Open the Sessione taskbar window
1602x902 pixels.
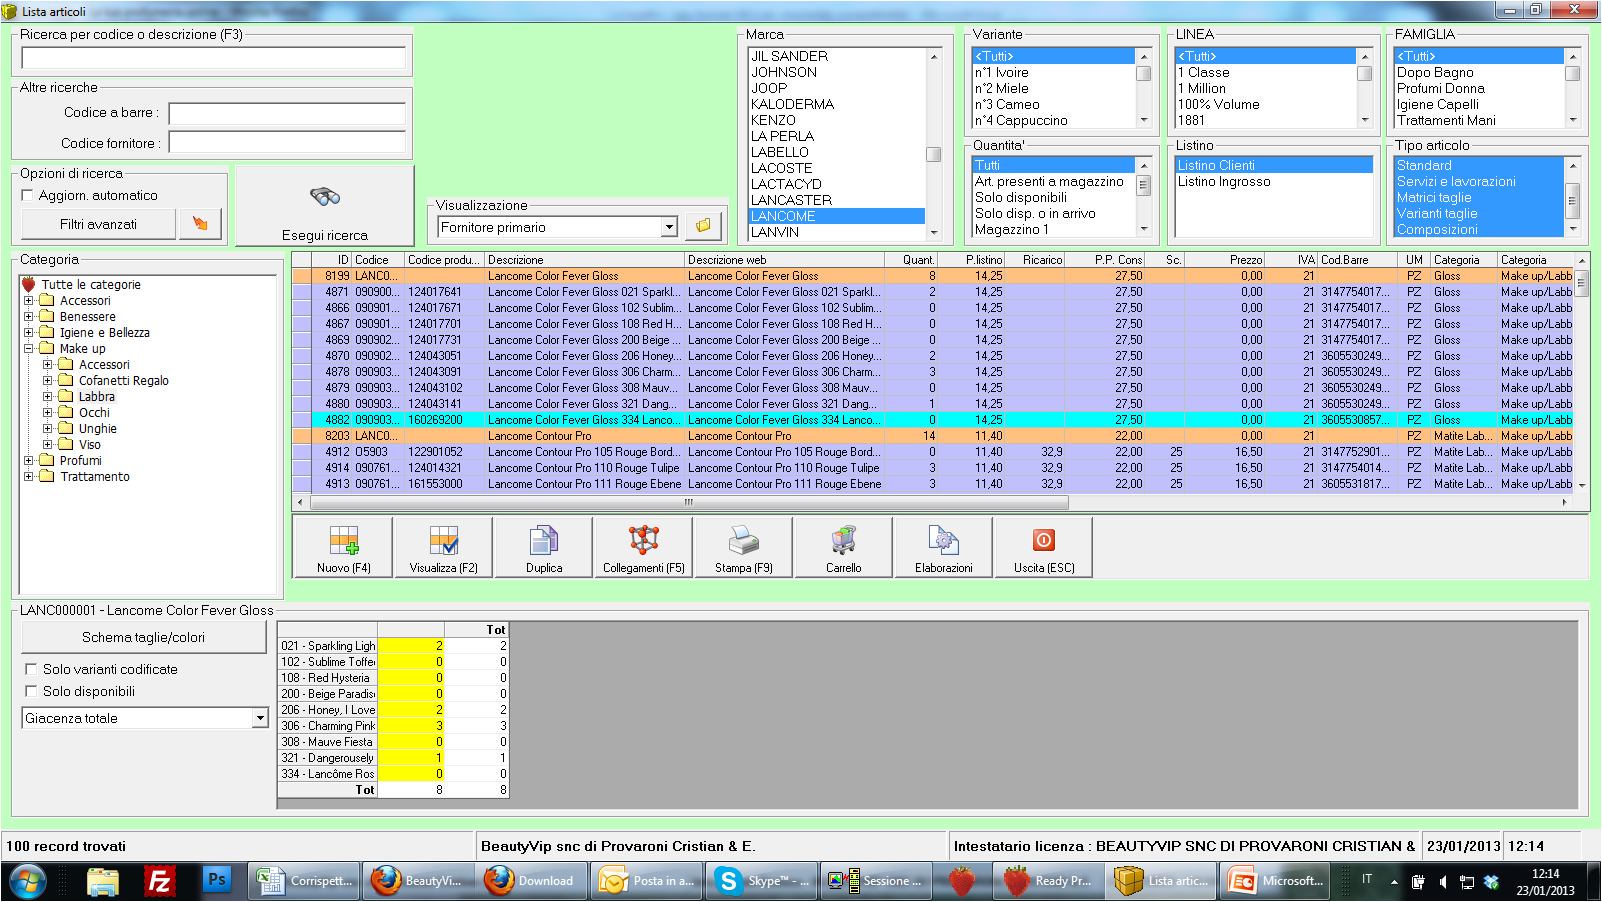(x=877, y=881)
